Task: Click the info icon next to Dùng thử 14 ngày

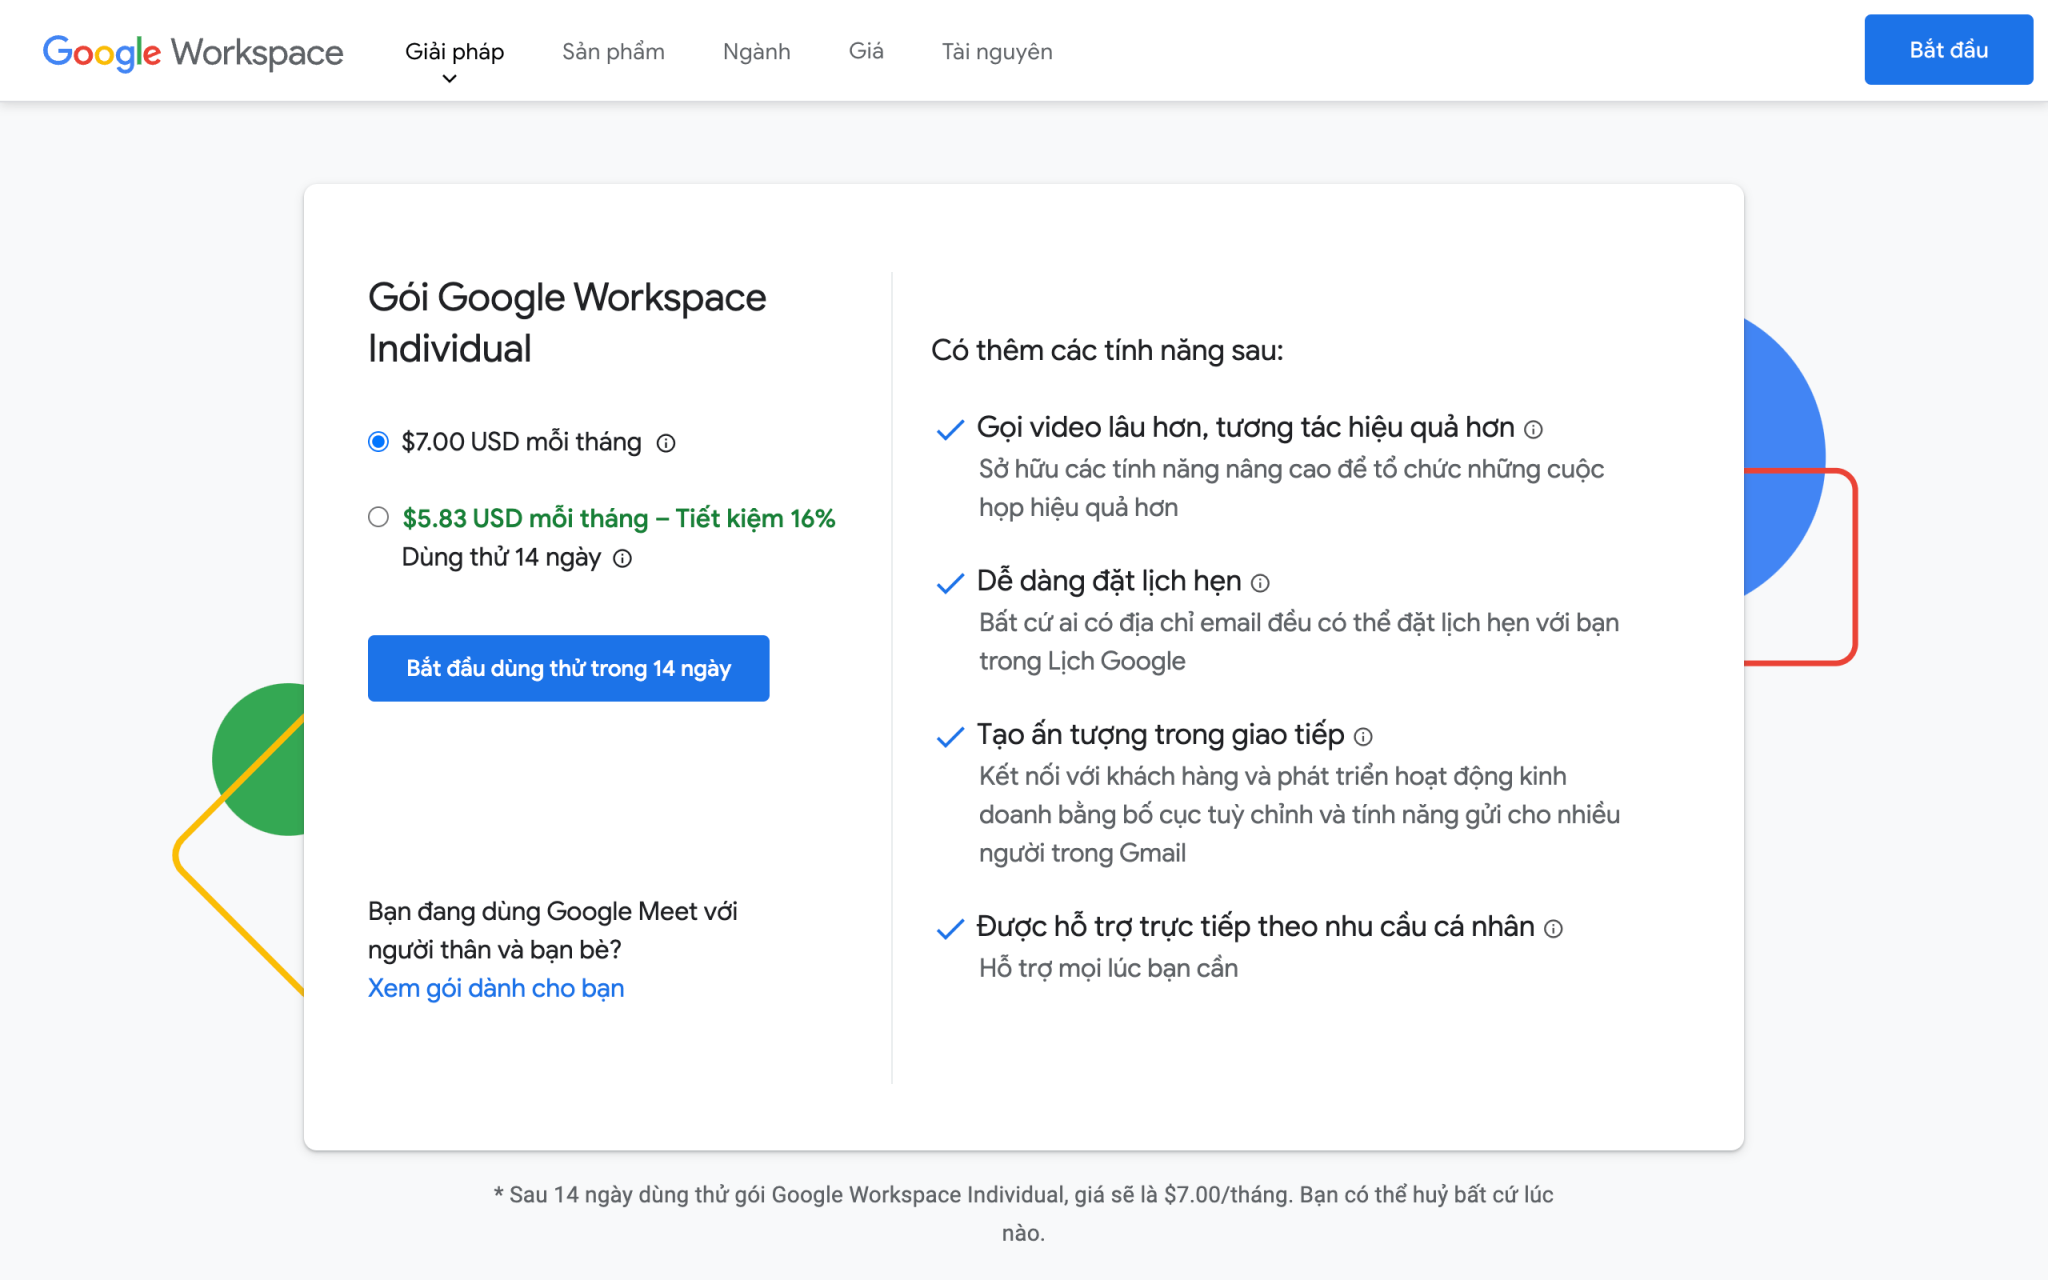Action: point(622,559)
